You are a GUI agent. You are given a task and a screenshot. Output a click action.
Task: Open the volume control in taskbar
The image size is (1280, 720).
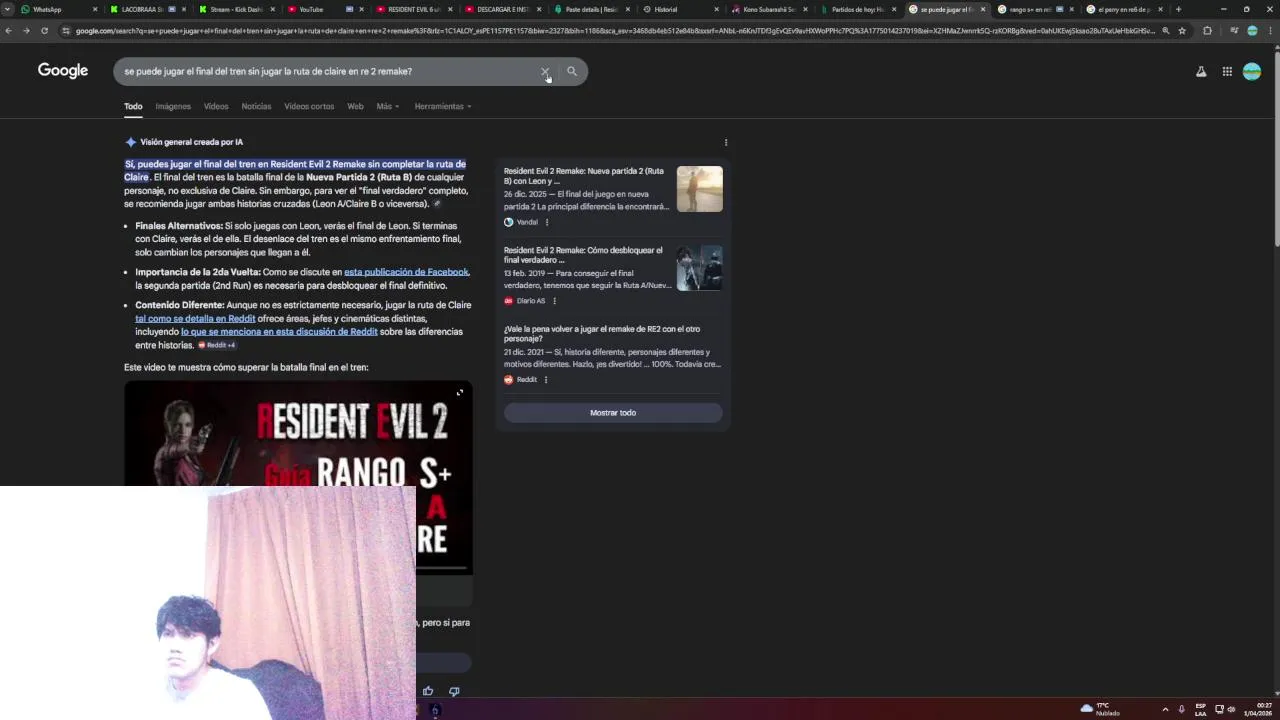[1231, 709]
